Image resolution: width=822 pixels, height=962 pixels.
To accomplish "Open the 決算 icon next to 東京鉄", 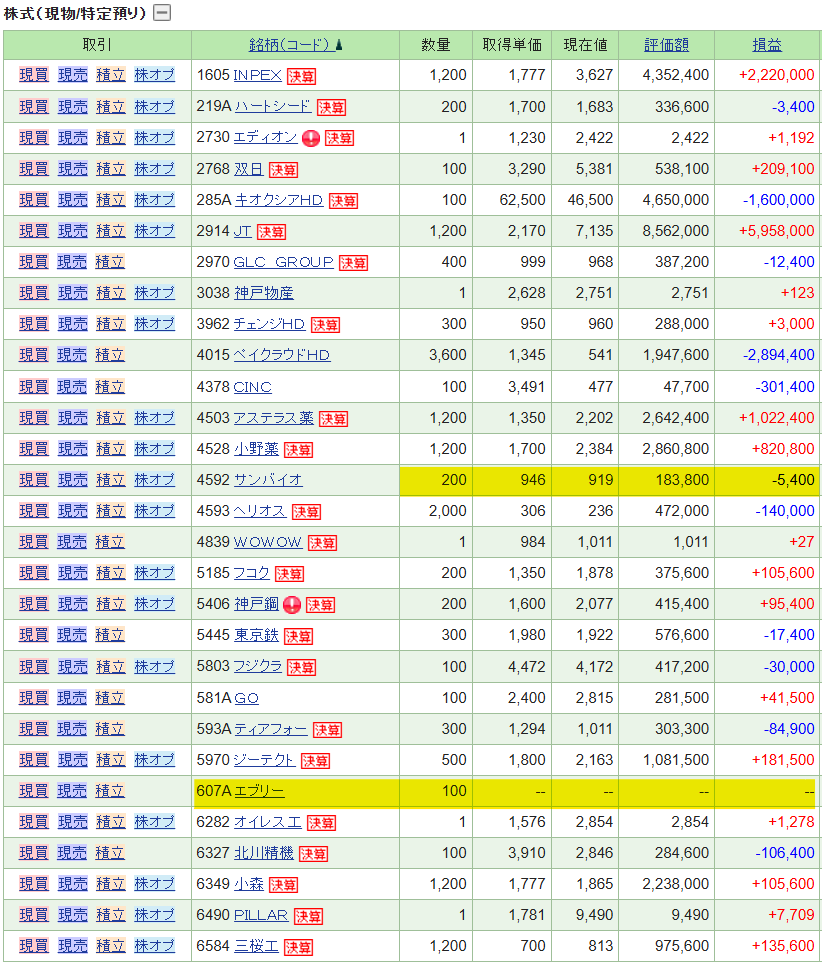I will click(299, 636).
